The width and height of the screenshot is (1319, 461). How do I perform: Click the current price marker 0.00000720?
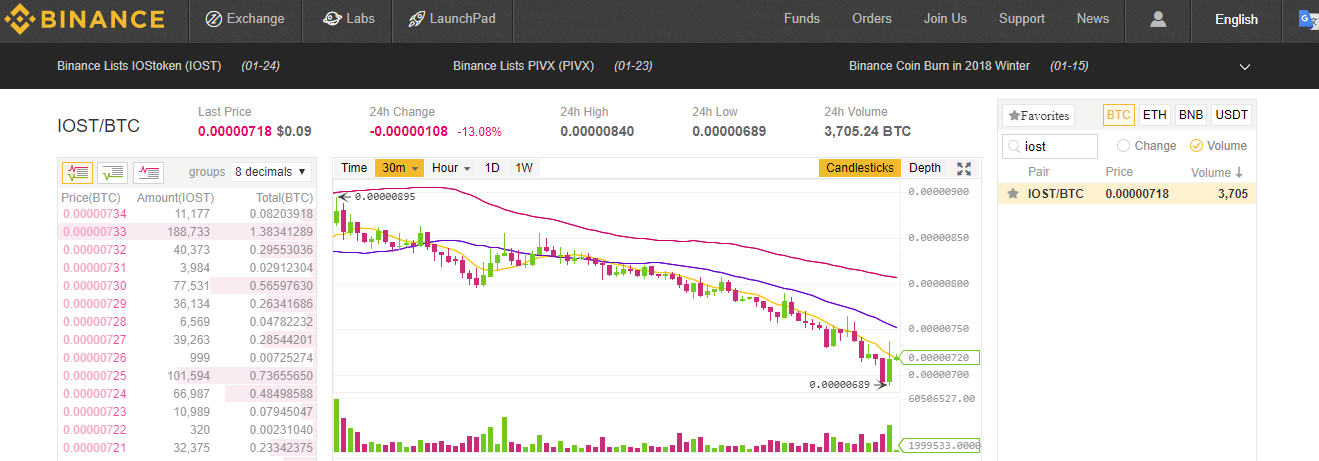(x=940, y=357)
